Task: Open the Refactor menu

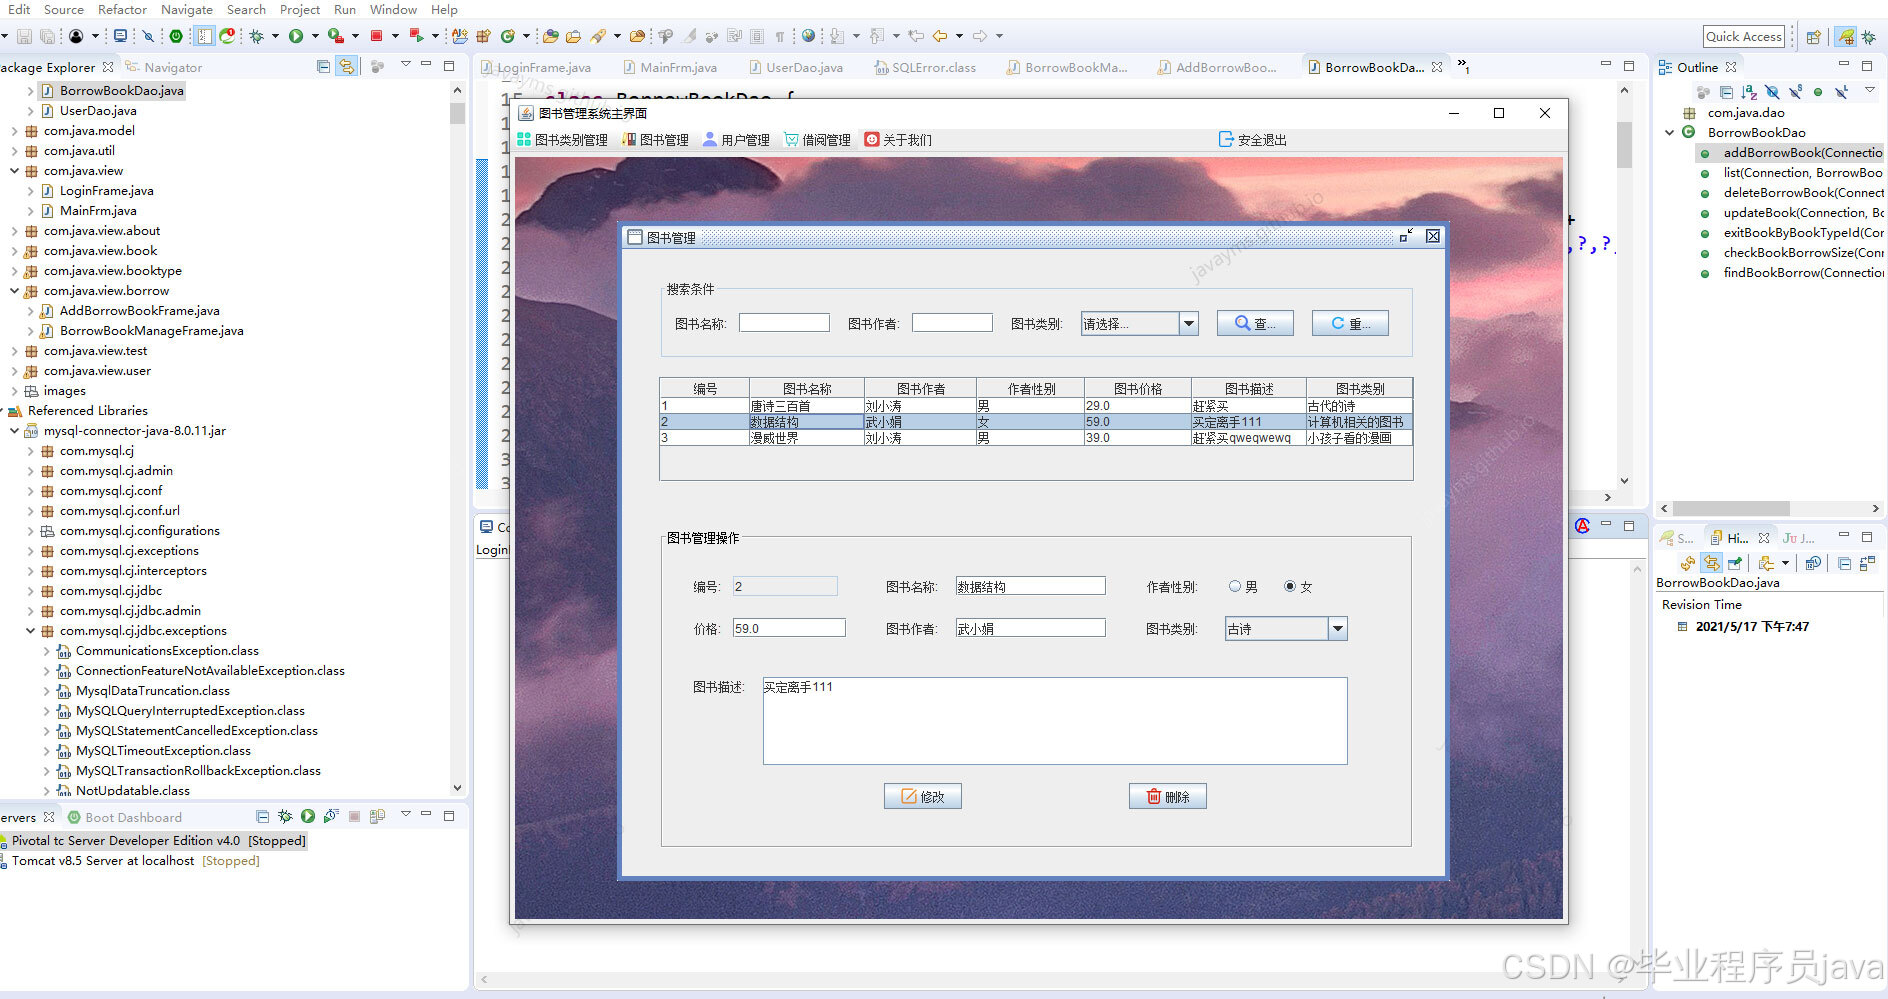Action: click(x=122, y=9)
